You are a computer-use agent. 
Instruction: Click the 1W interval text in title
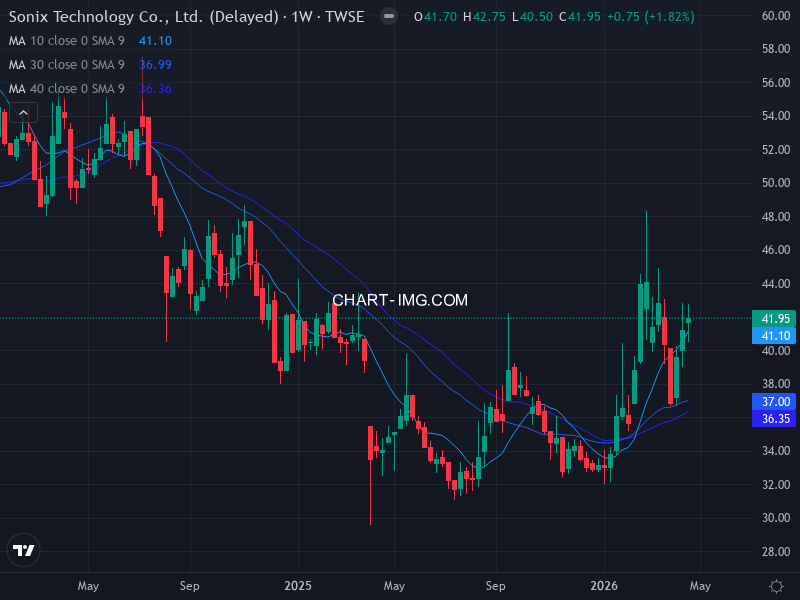[302, 17]
